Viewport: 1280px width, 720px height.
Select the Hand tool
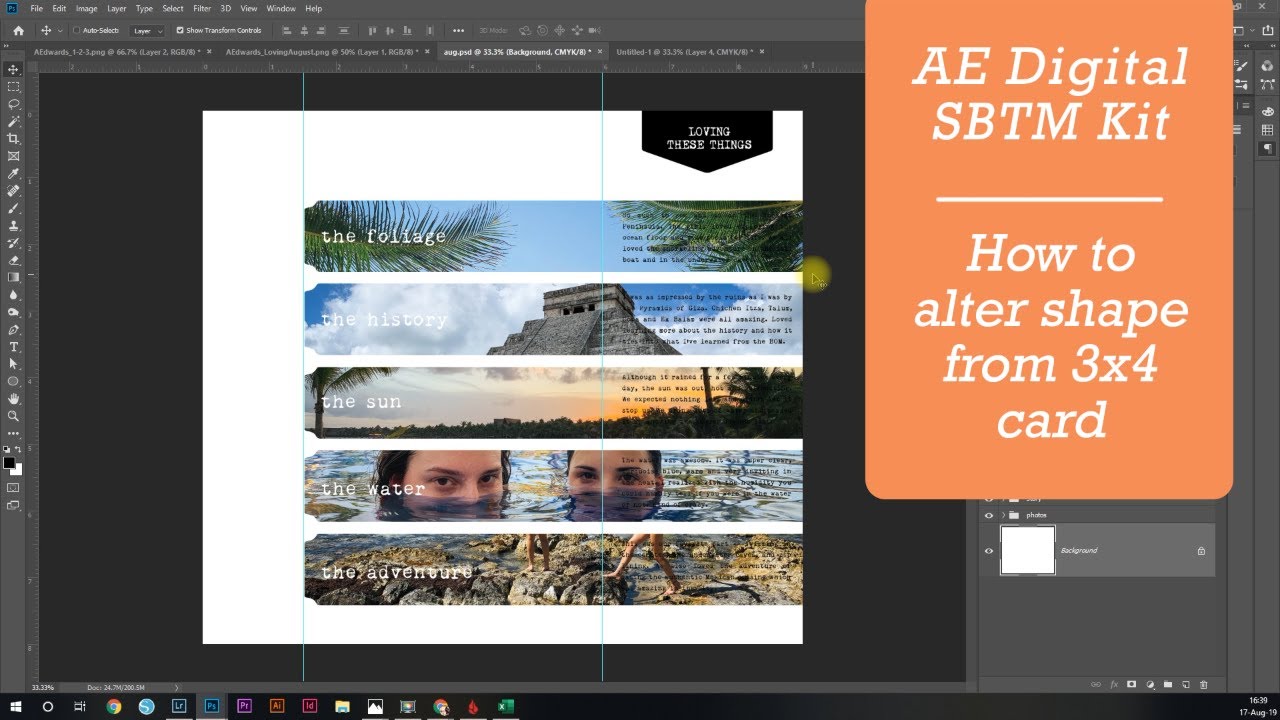coord(13,399)
